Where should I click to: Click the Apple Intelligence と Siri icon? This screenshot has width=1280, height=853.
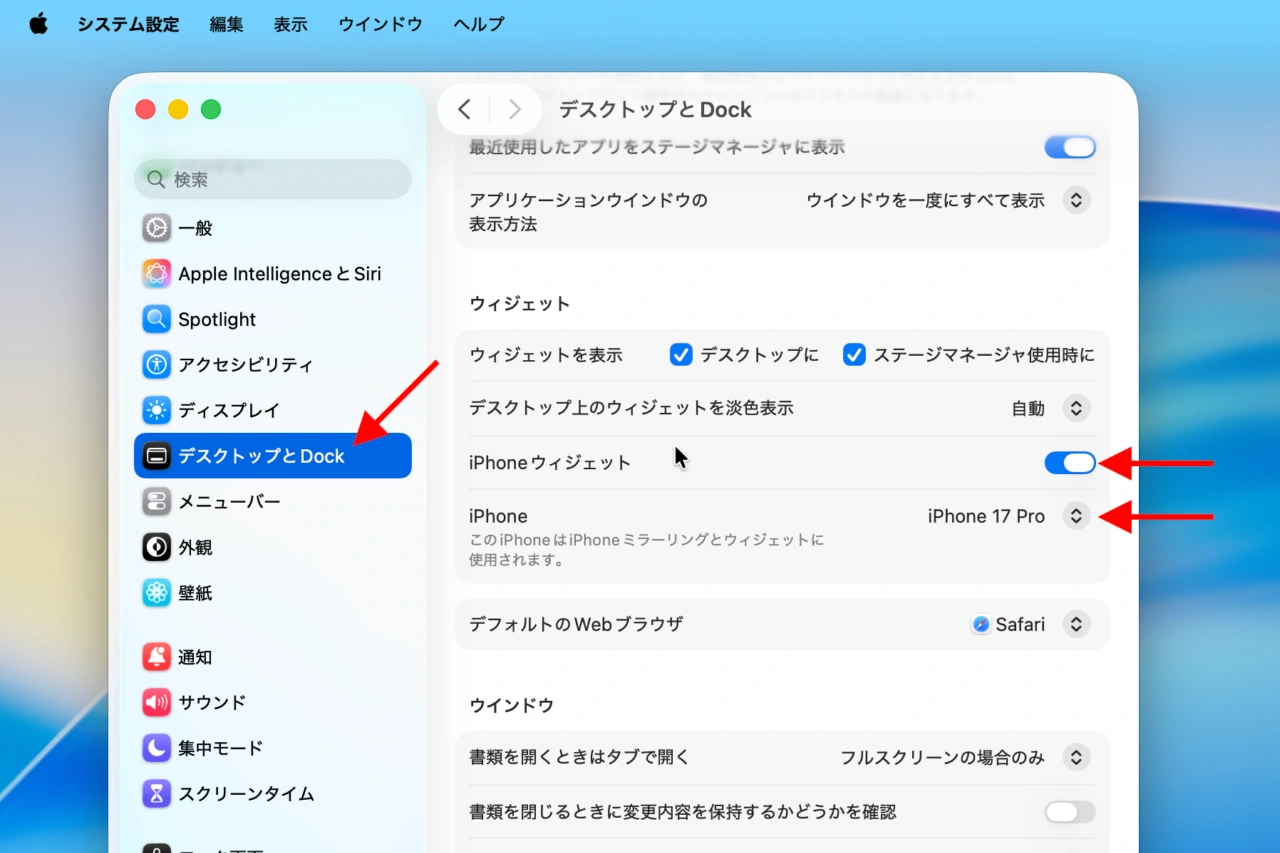[156, 273]
